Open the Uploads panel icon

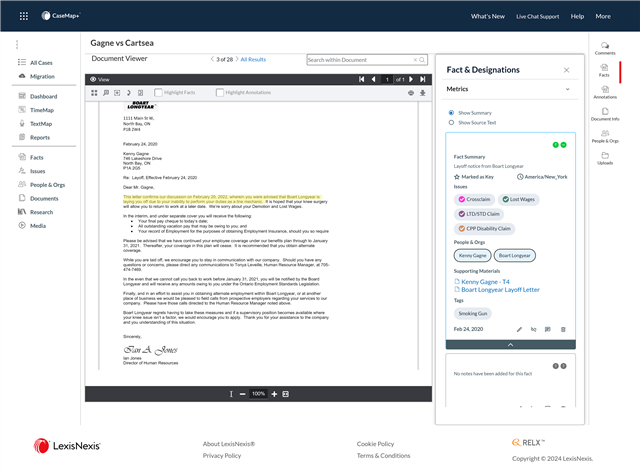(605, 158)
